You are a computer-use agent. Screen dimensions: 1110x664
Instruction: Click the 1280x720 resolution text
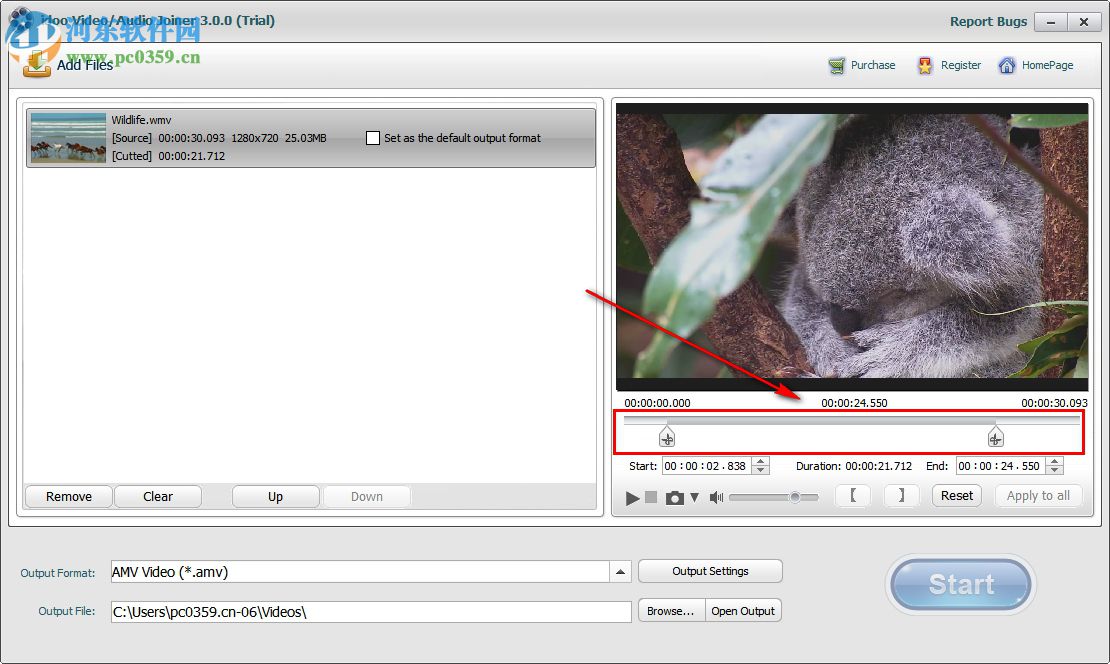click(255, 138)
